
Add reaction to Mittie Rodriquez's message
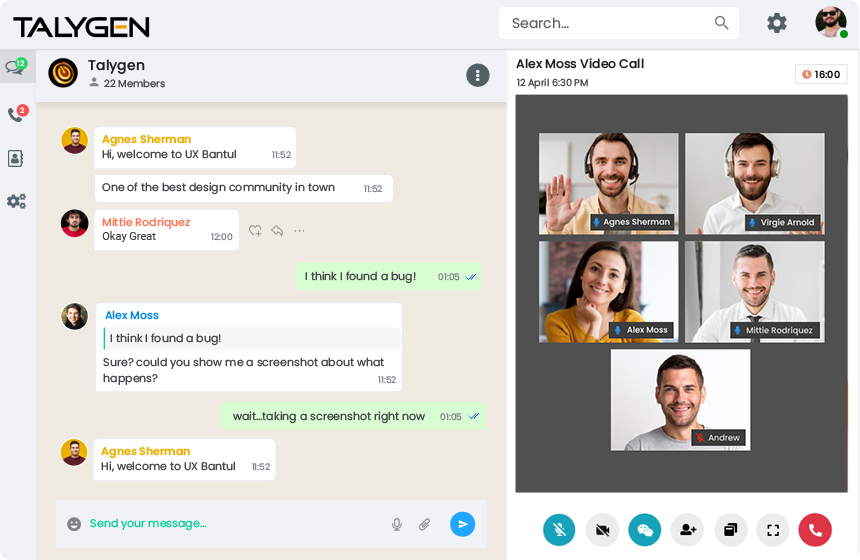point(255,231)
